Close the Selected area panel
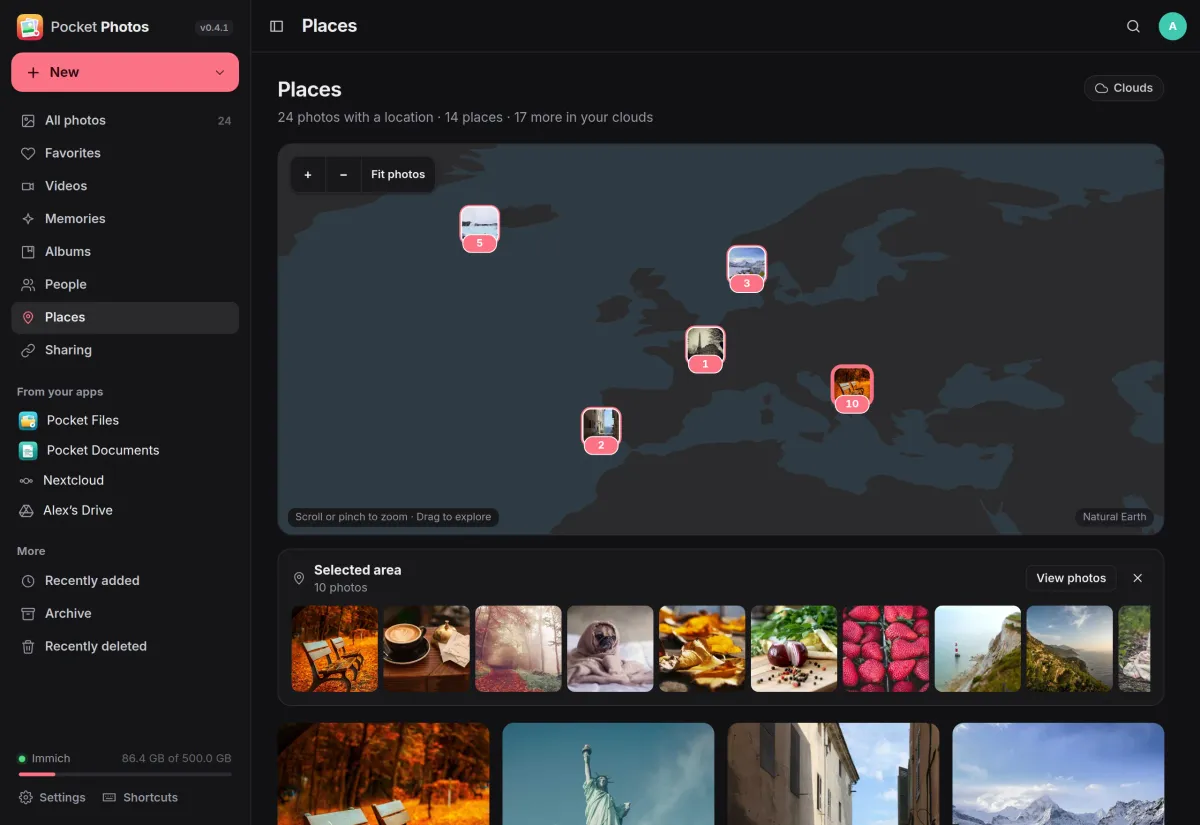This screenshot has height=825, width=1200. click(x=1137, y=578)
